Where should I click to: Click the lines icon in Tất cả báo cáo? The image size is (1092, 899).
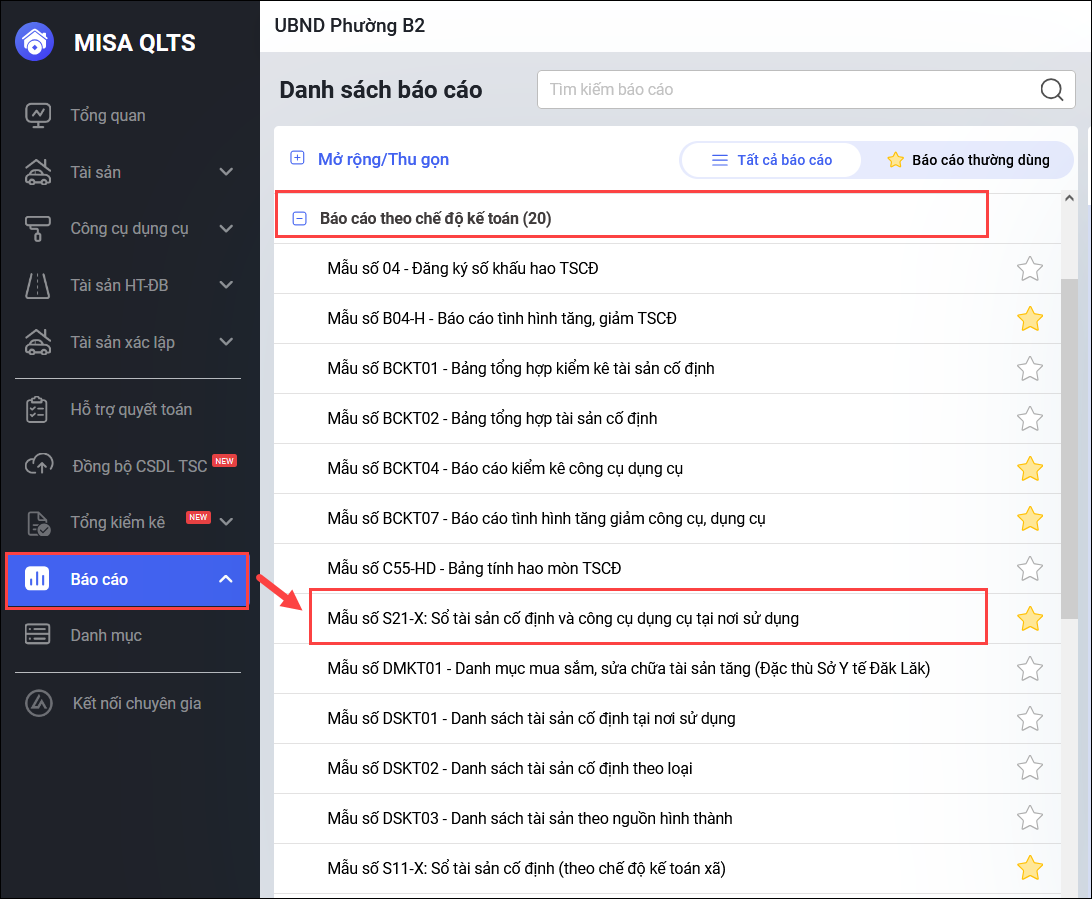tap(719, 160)
